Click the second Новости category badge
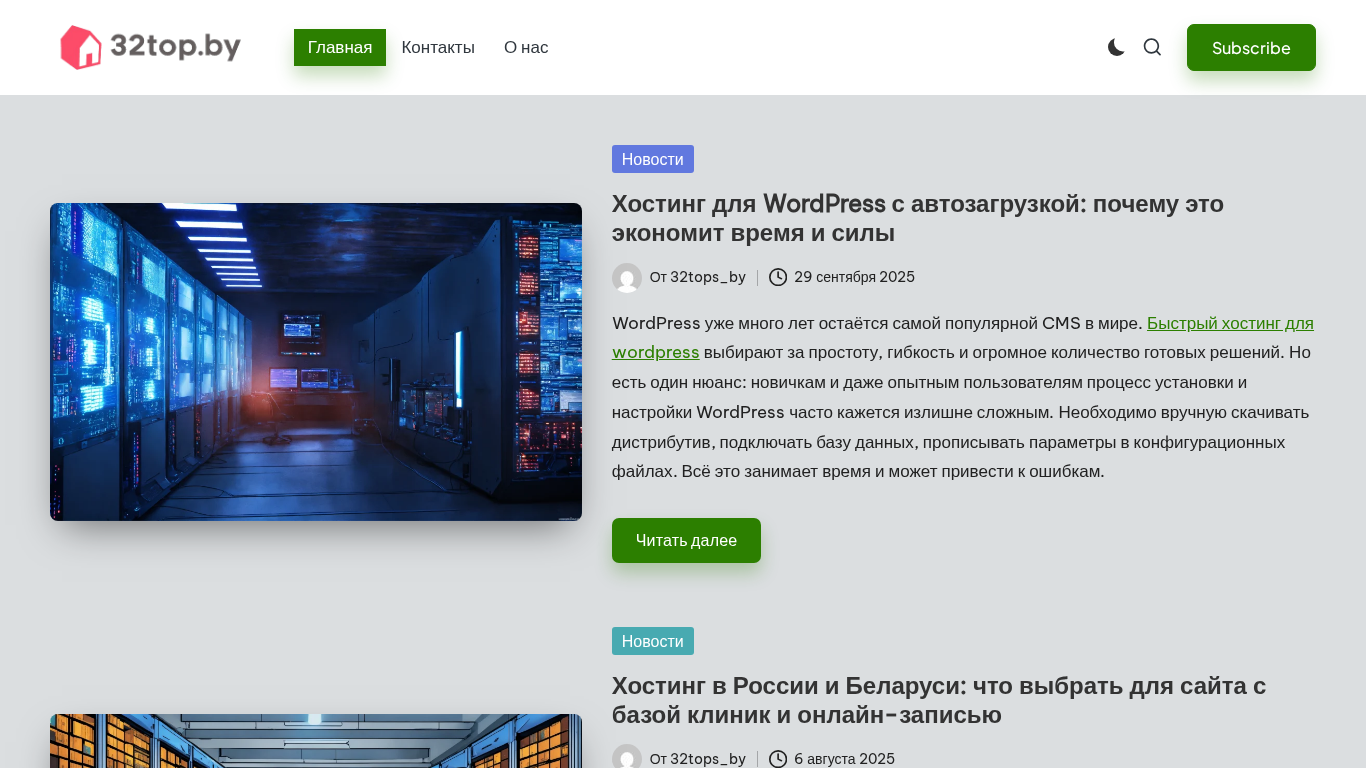The height and width of the screenshot is (768, 1366). (x=652, y=641)
